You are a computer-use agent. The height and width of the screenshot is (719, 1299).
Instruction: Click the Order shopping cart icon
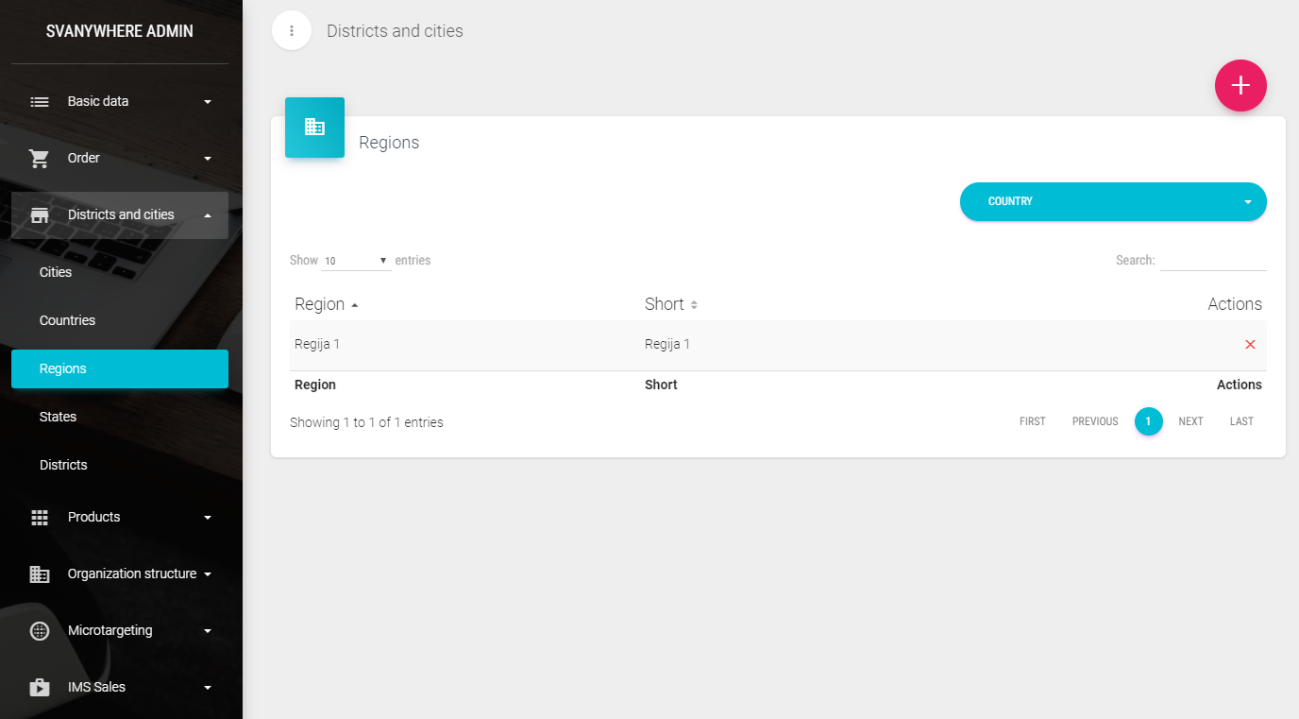click(39, 158)
